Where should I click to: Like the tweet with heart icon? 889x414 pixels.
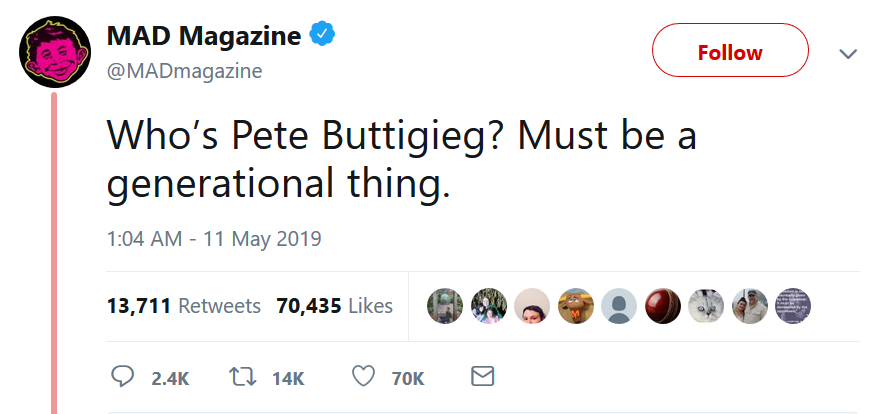(363, 377)
